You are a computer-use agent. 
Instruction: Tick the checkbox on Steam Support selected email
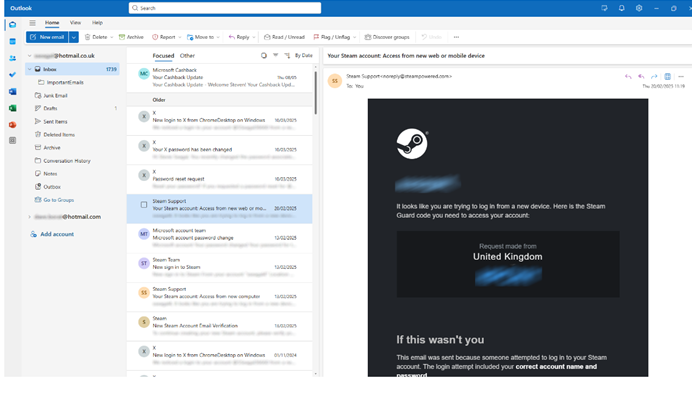click(x=144, y=205)
